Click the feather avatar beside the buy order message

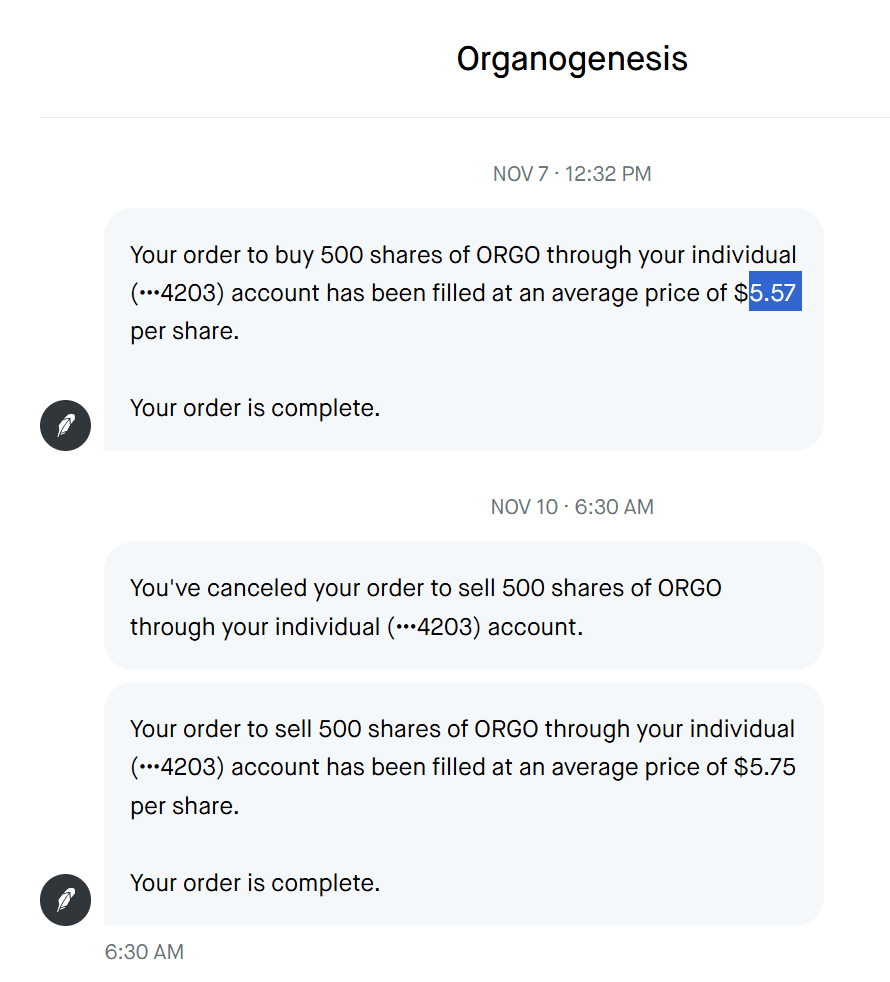(65, 426)
